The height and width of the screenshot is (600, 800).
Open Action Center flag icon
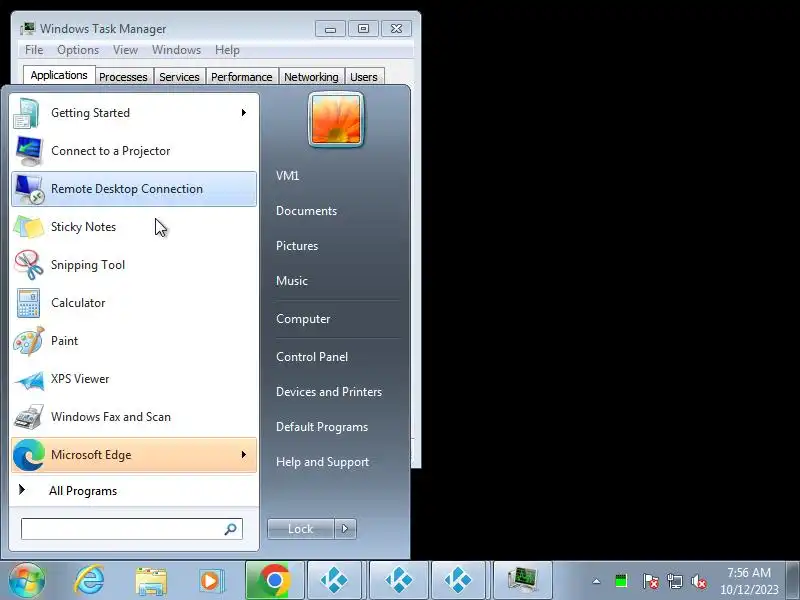click(651, 581)
